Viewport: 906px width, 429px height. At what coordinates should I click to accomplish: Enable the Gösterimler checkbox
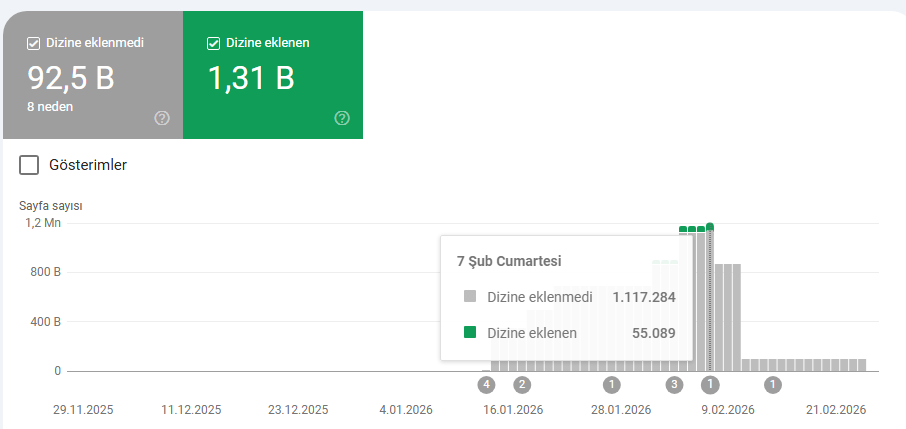[x=30, y=165]
